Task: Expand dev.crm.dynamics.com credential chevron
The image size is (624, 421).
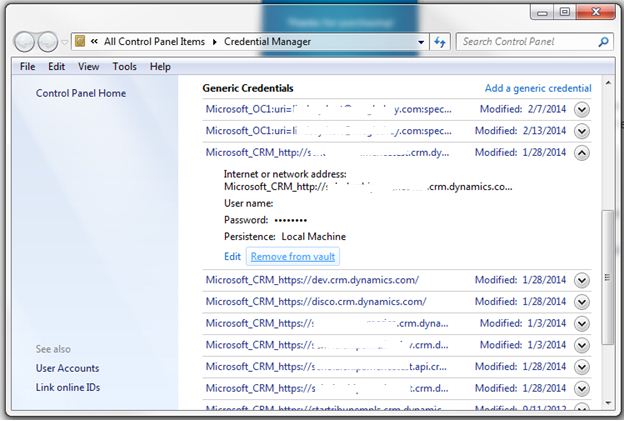Action: point(582,281)
